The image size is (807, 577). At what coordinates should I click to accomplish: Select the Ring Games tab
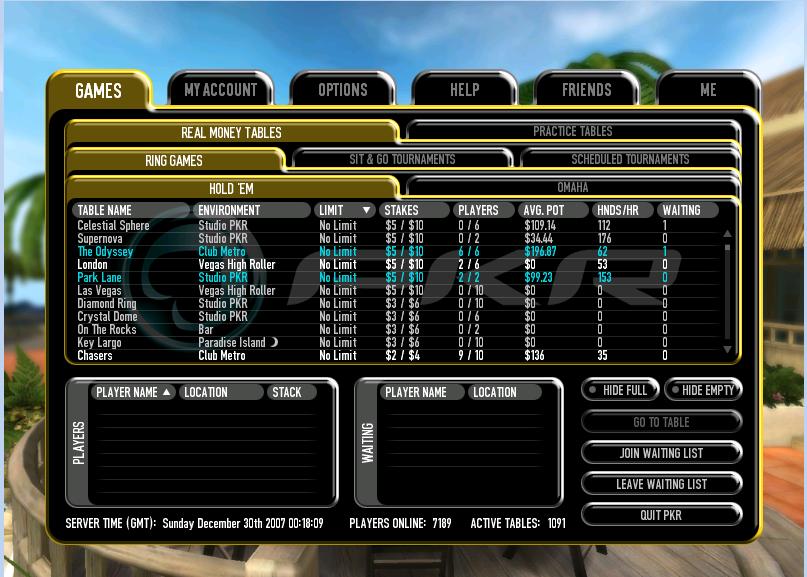coord(174,161)
